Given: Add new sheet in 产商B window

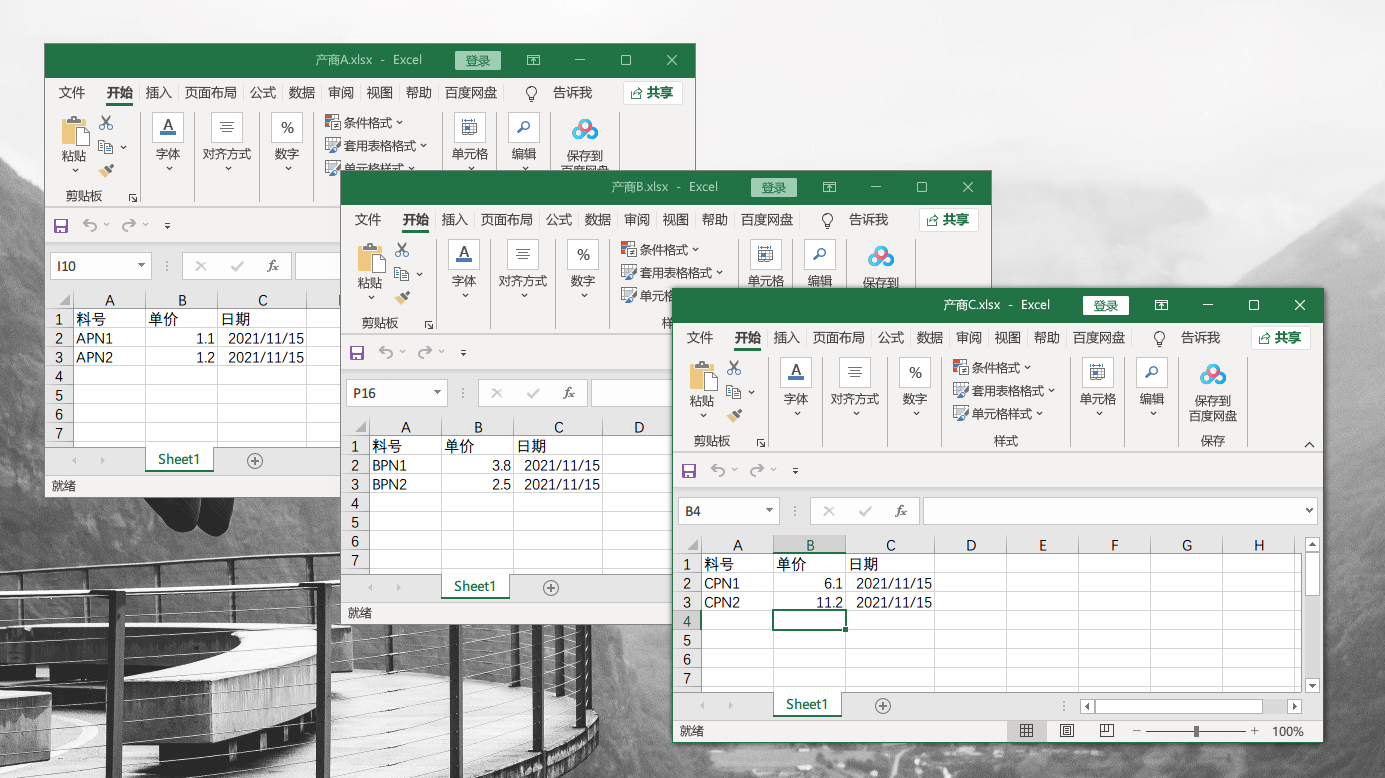Looking at the screenshot, I should point(551,587).
